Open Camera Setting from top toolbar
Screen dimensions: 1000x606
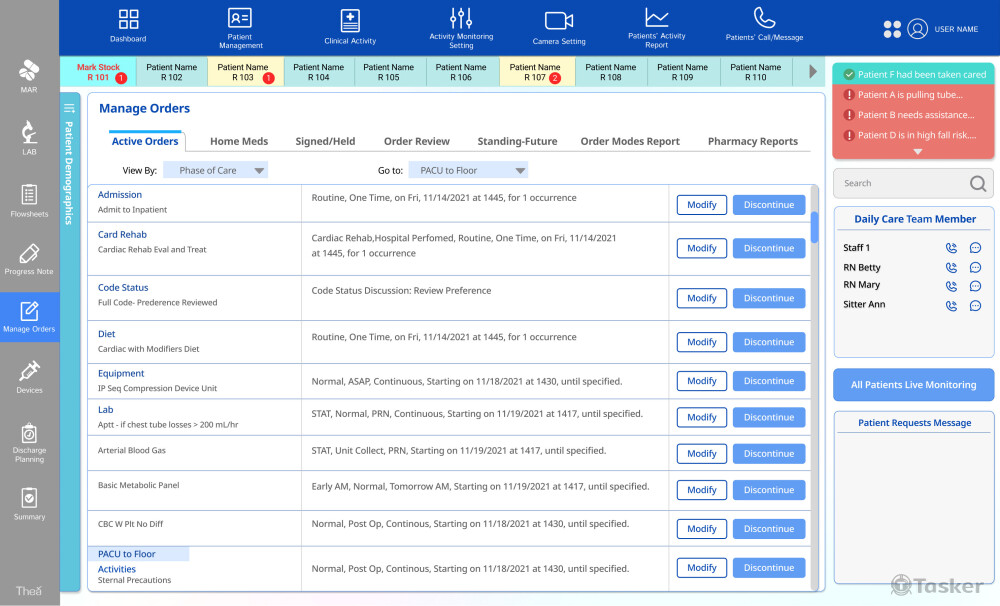pyautogui.click(x=559, y=21)
